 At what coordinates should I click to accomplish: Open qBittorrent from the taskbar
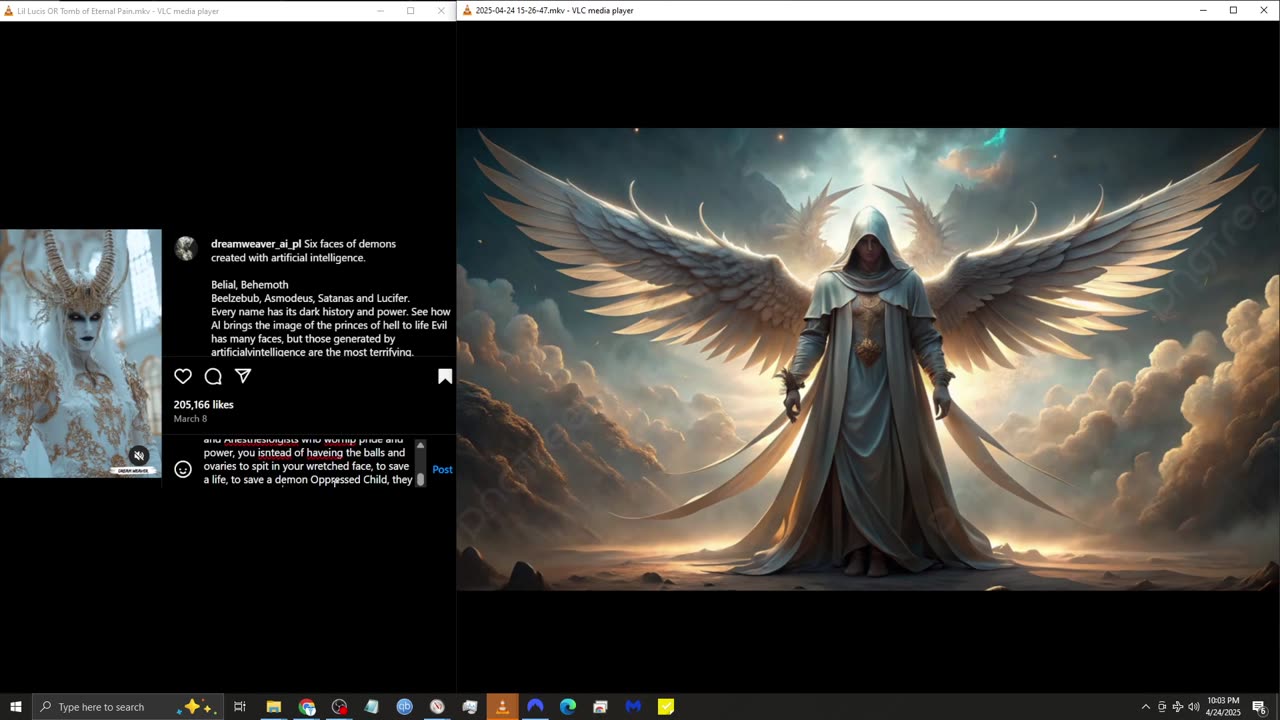tap(404, 707)
